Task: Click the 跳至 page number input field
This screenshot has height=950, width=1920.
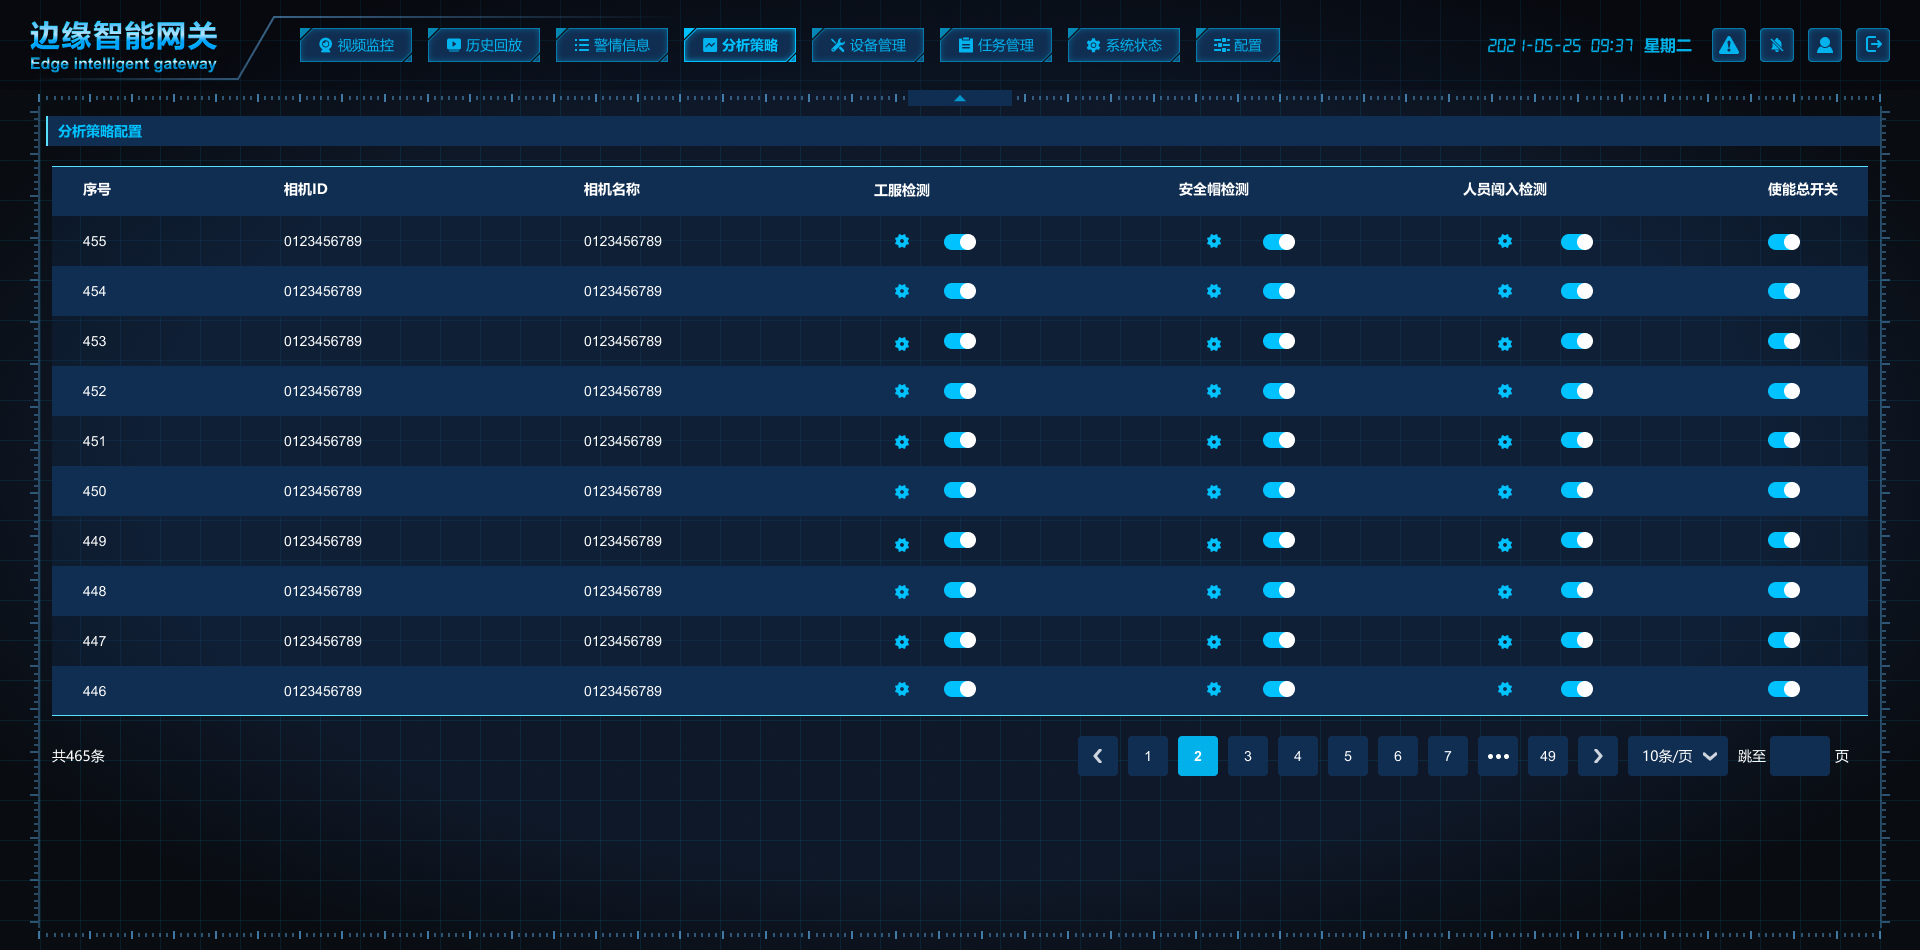Action: tap(1799, 756)
